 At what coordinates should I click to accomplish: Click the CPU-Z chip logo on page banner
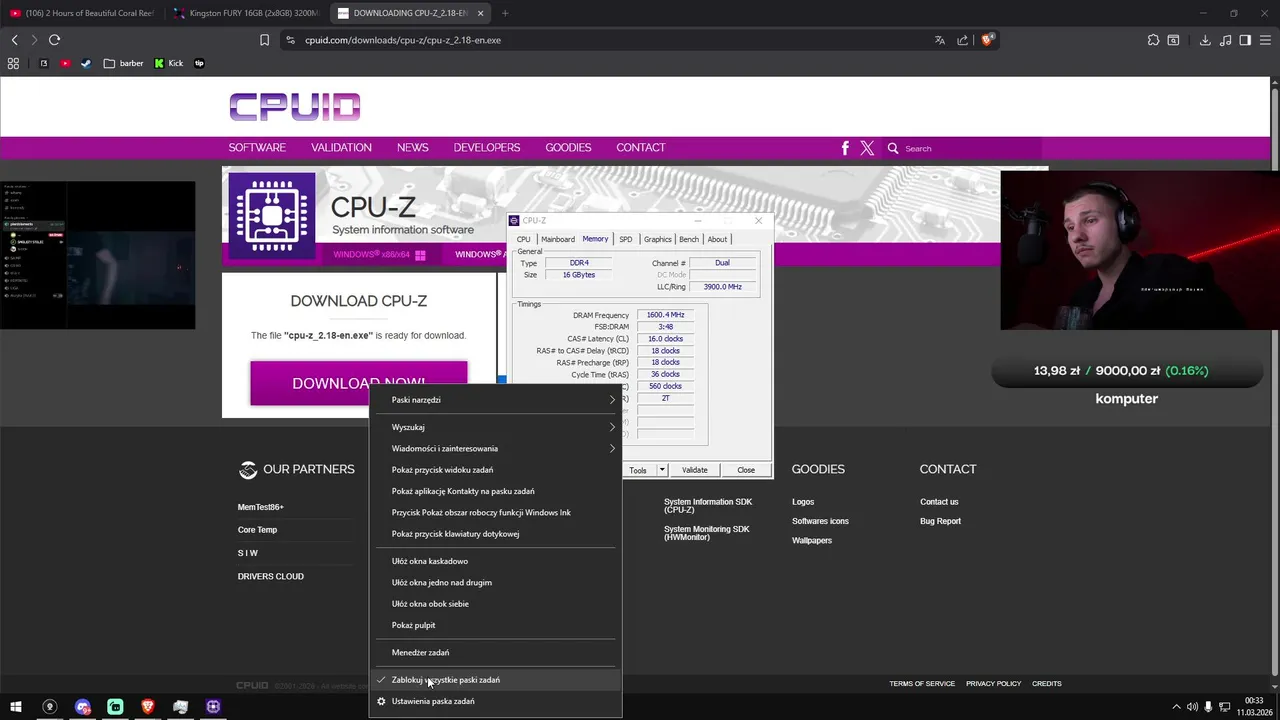pyautogui.click(x=271, y=216)
